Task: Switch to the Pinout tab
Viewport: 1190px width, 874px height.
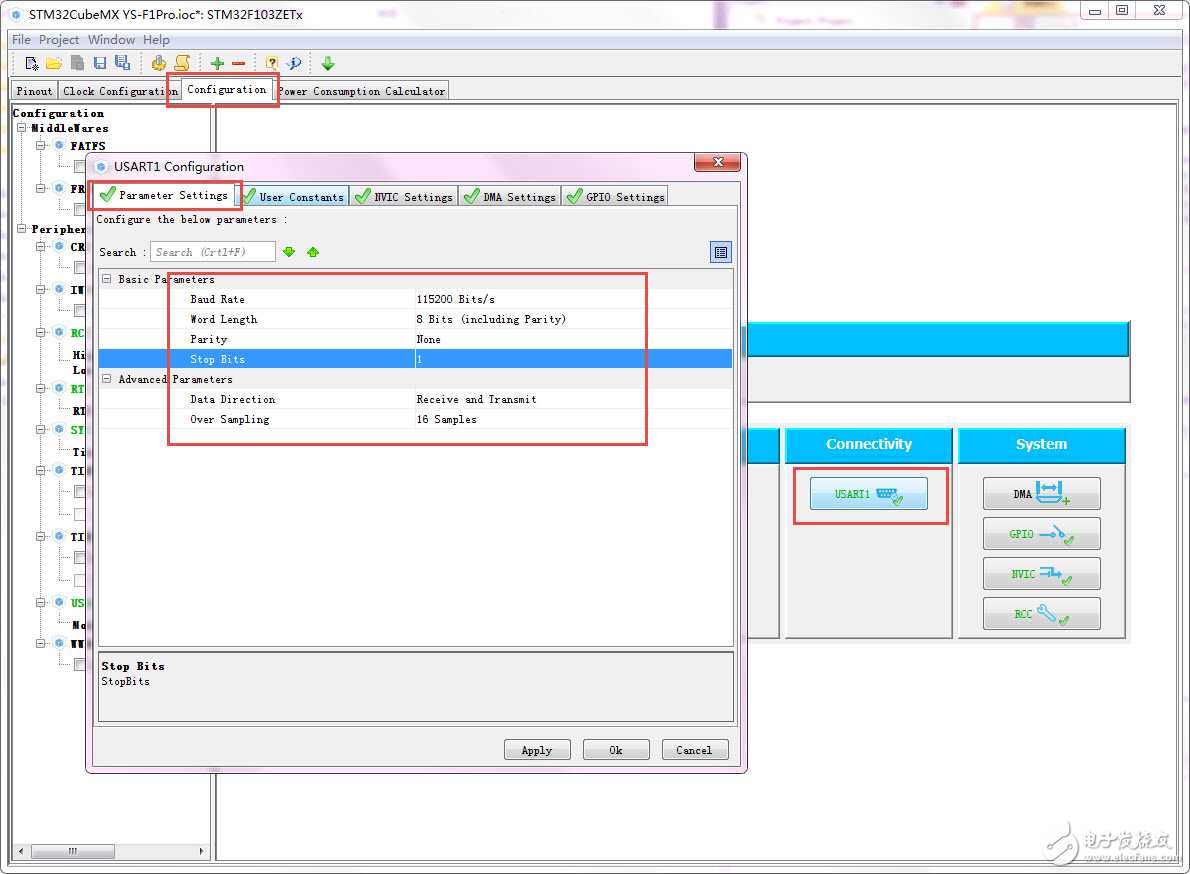Action: click(x=34, y=91)
